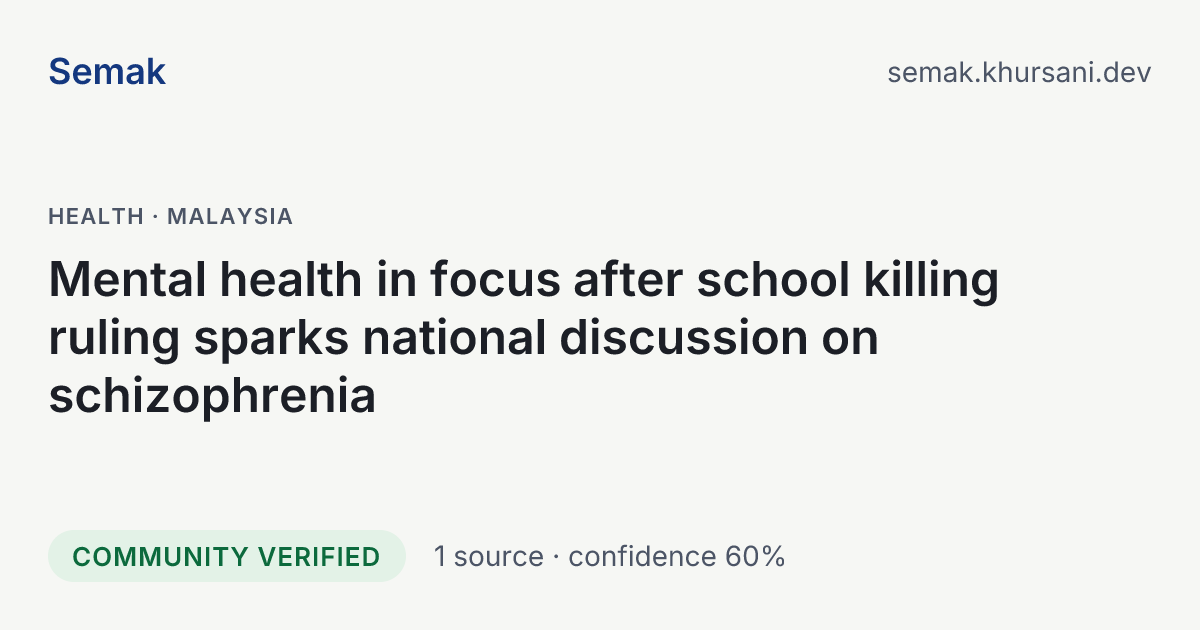The height and width of the screenshot is (630, 1200).
Task: Click '60%' in the confidence text
Action: tap(751, 556)
